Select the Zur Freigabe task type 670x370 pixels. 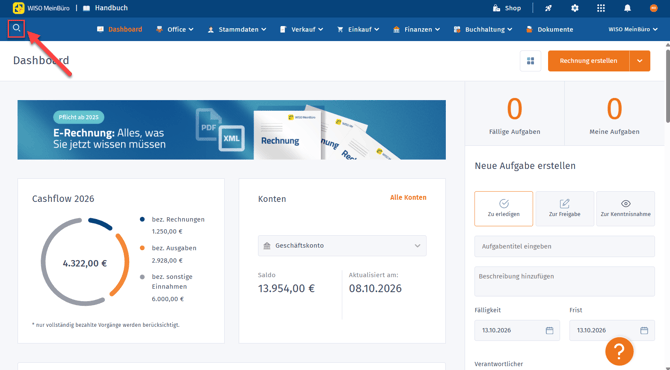point(564,208)
